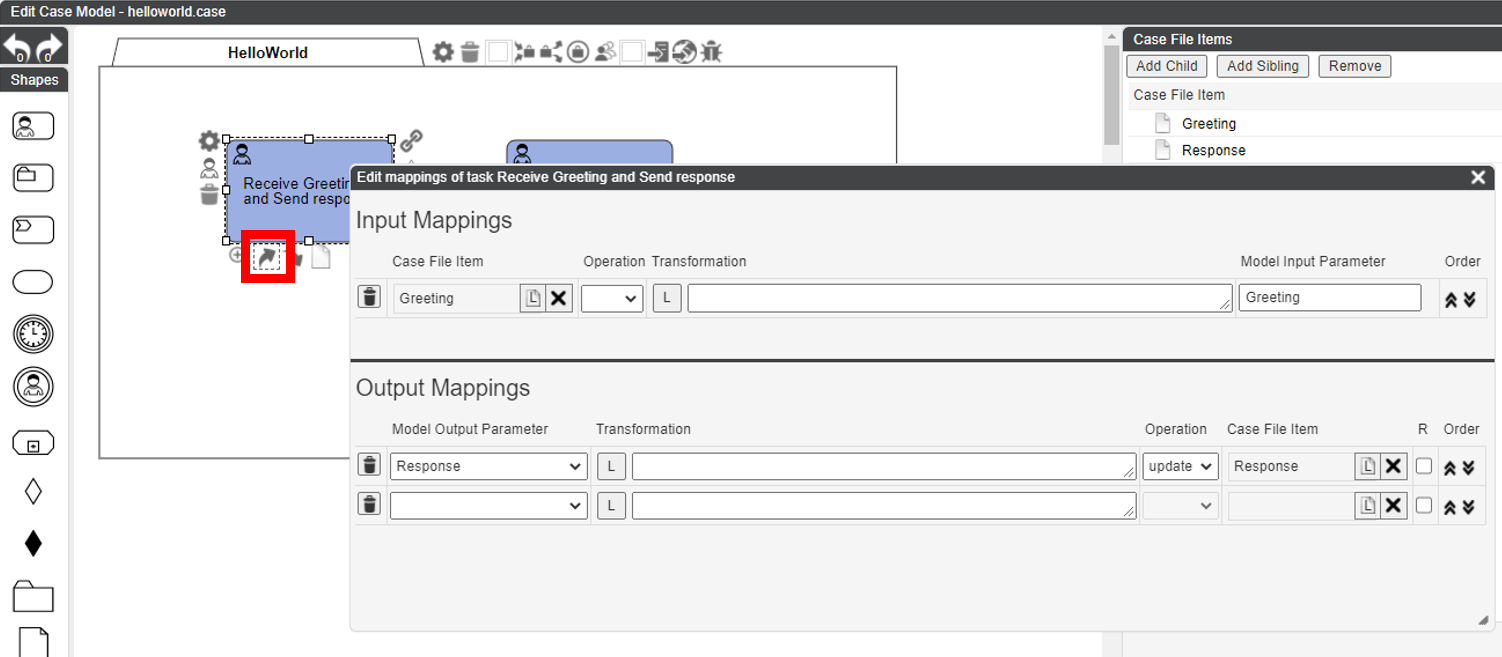Click the plus circle icon below selected task
The width and height of the screenshot is (1502, 657).
point(237,256)
